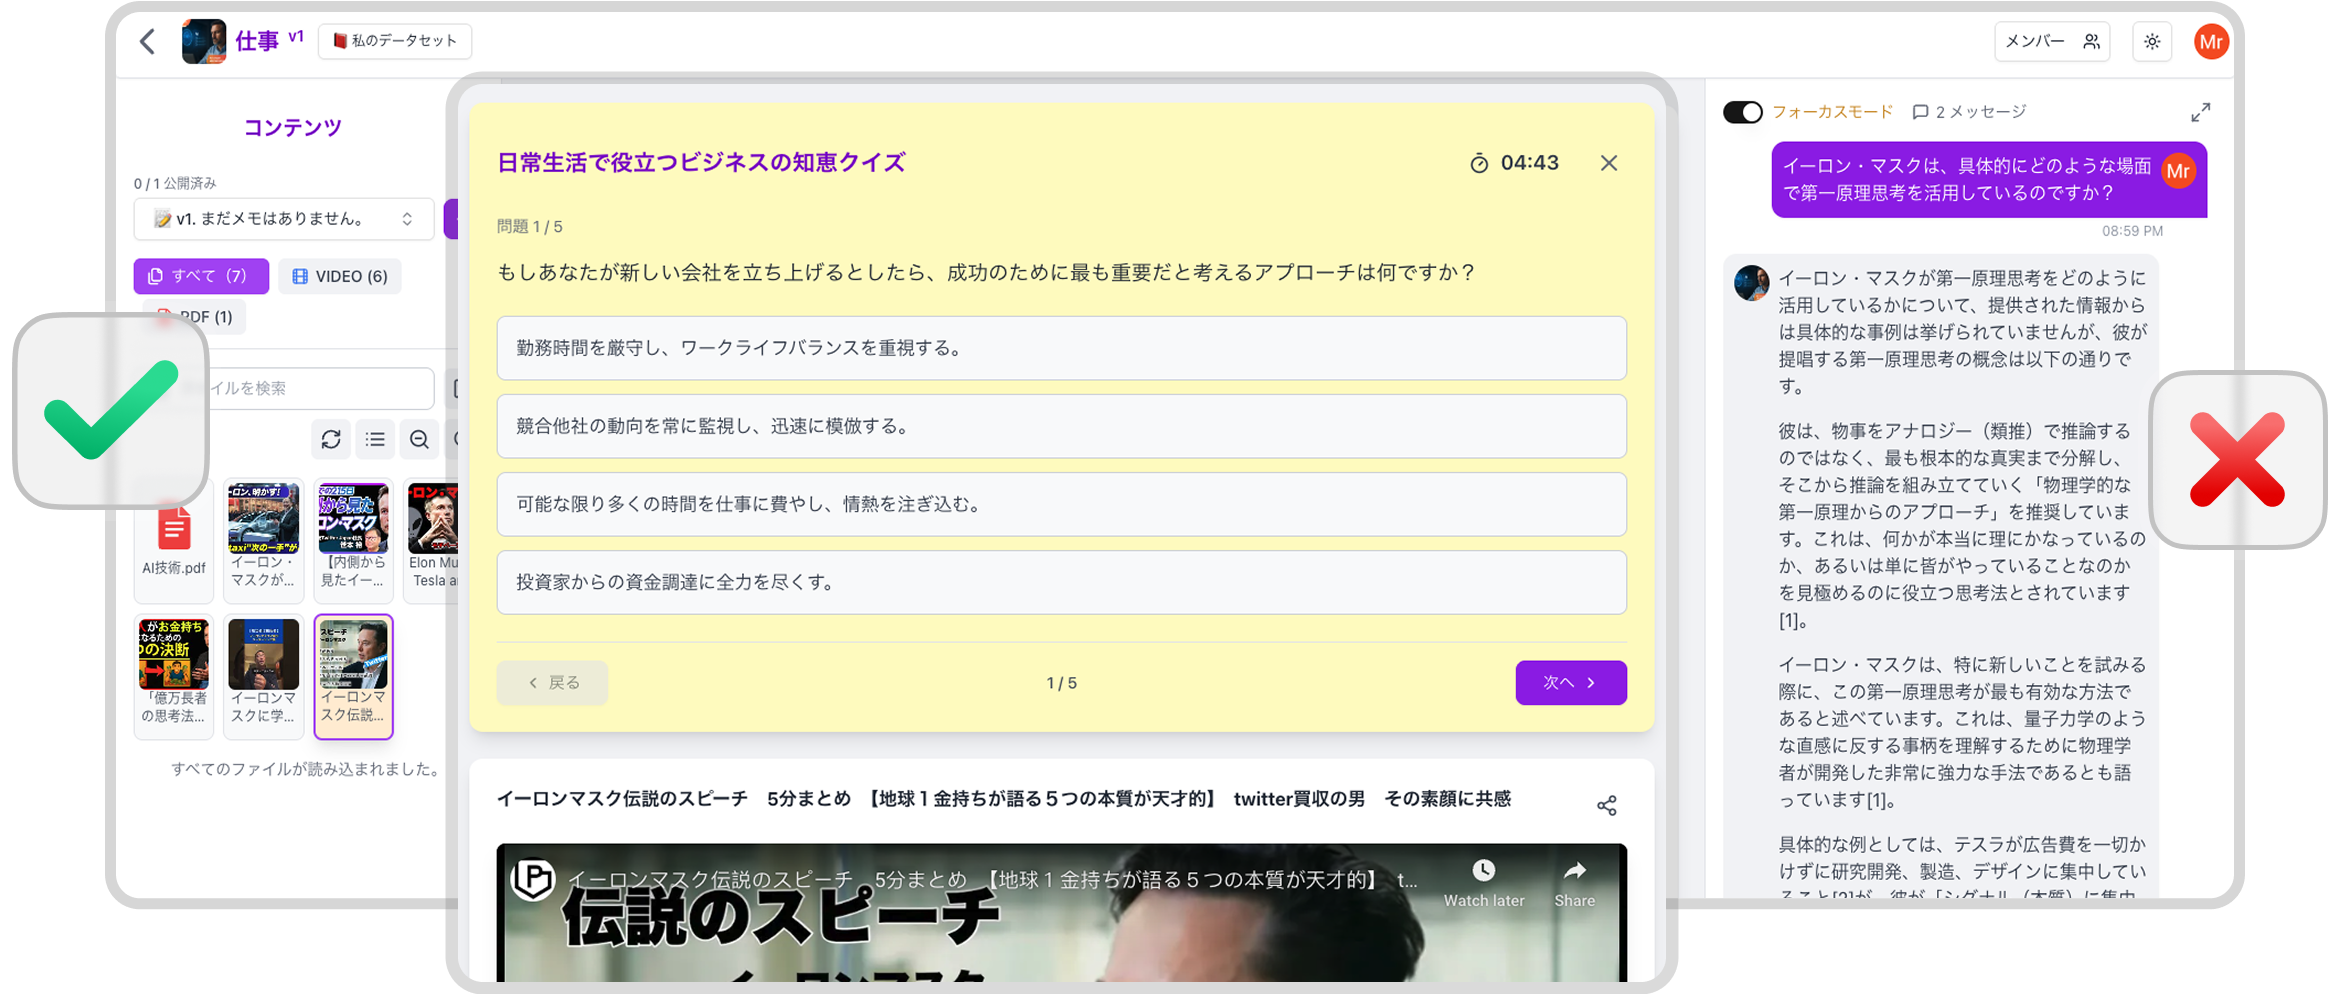Open the メンバー members button
2338x994 pixels.
coord(2052,41)
